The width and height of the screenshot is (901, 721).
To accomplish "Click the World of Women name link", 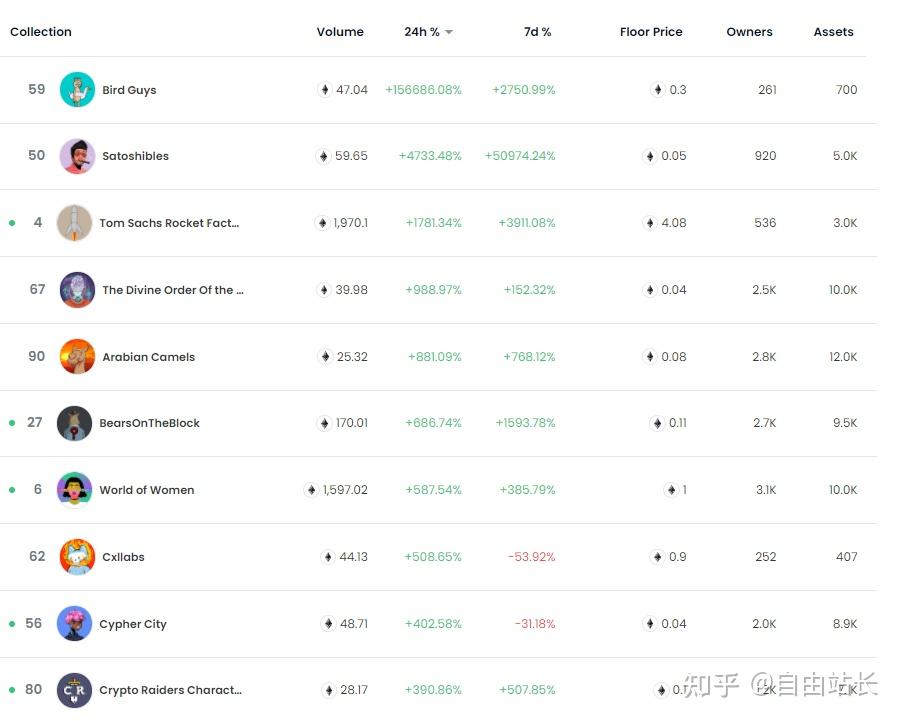I will (x=146, y=490).
